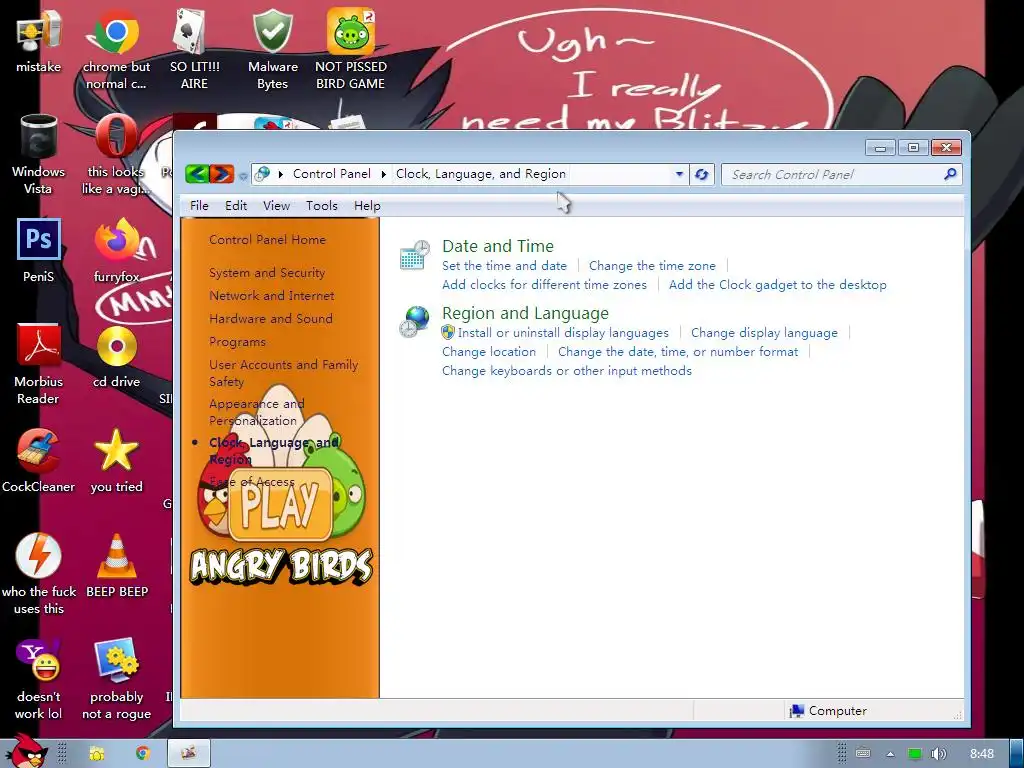Image resolution: width=1024 pixels, height=768 pixels.
Task: Click 'Change location' link
Action: click(x=488, y=352)
